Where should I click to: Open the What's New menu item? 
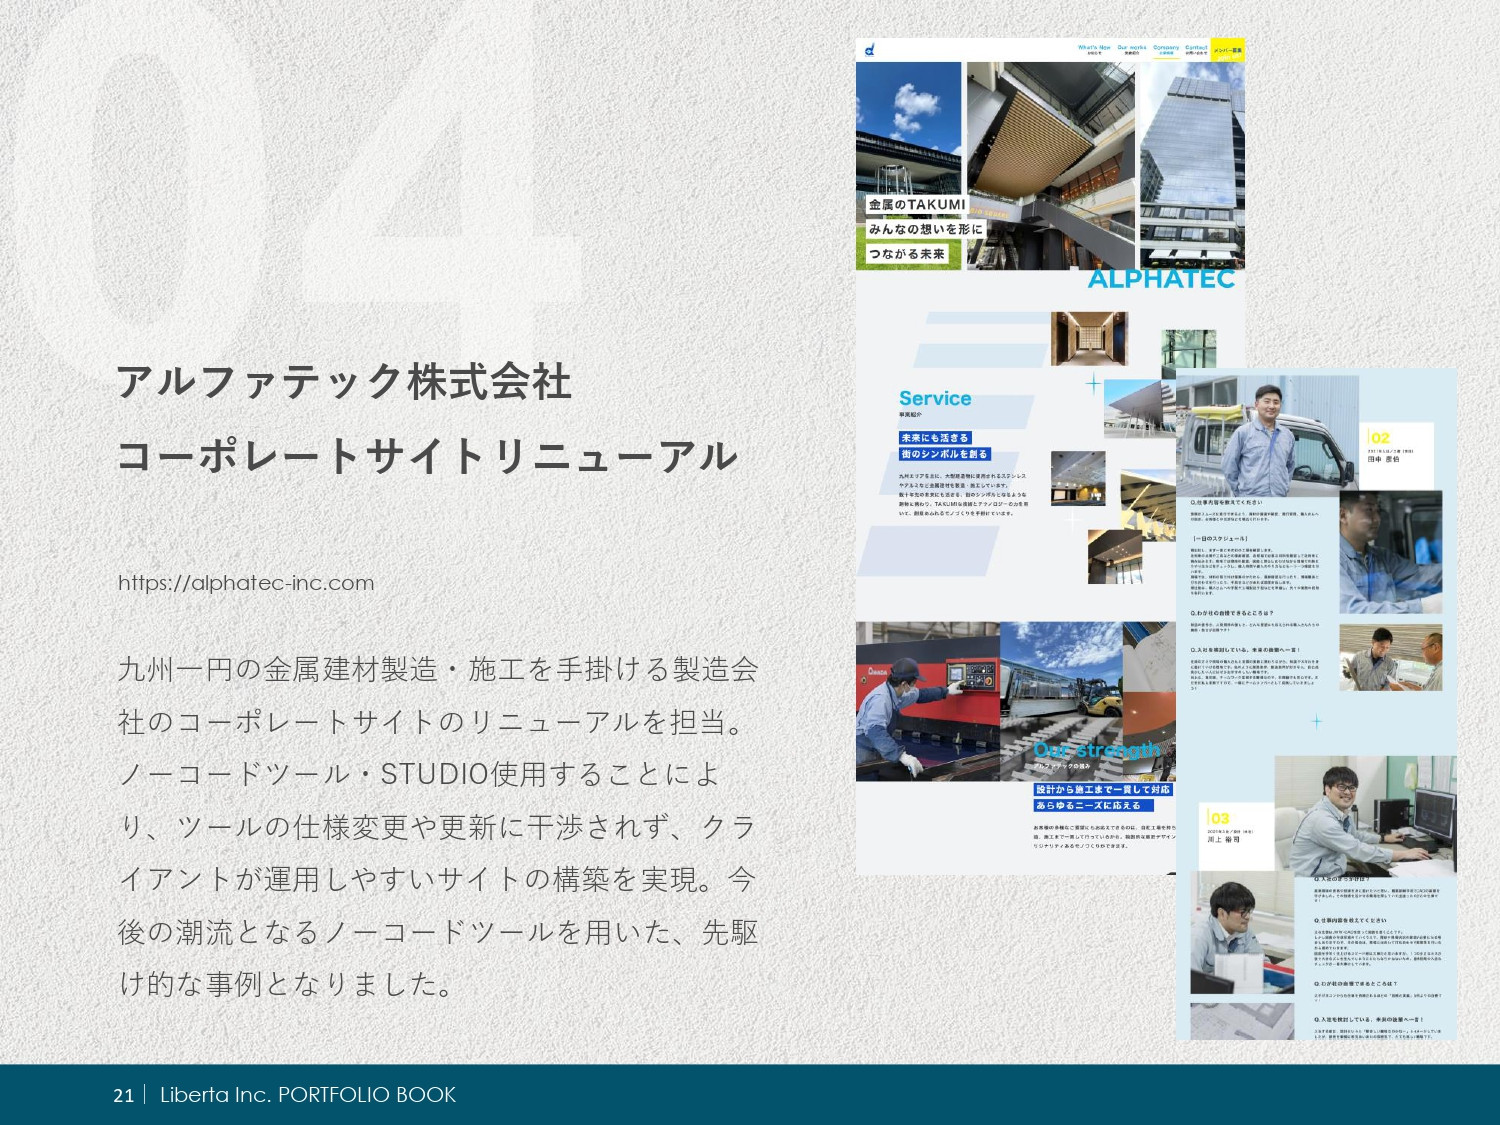coord(1093,49)
